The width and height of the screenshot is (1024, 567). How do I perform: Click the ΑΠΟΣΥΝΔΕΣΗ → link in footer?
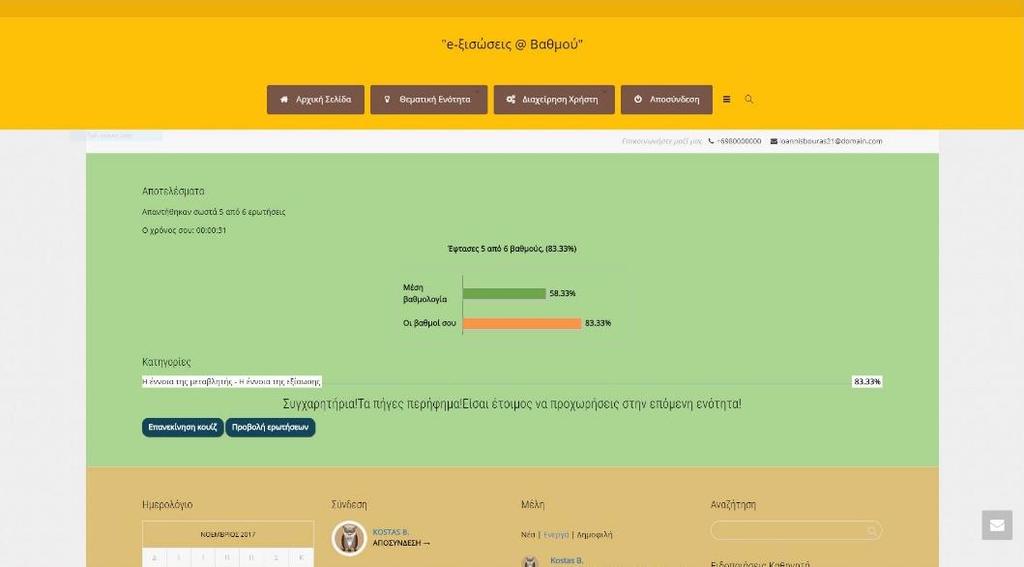click(402, 543)
